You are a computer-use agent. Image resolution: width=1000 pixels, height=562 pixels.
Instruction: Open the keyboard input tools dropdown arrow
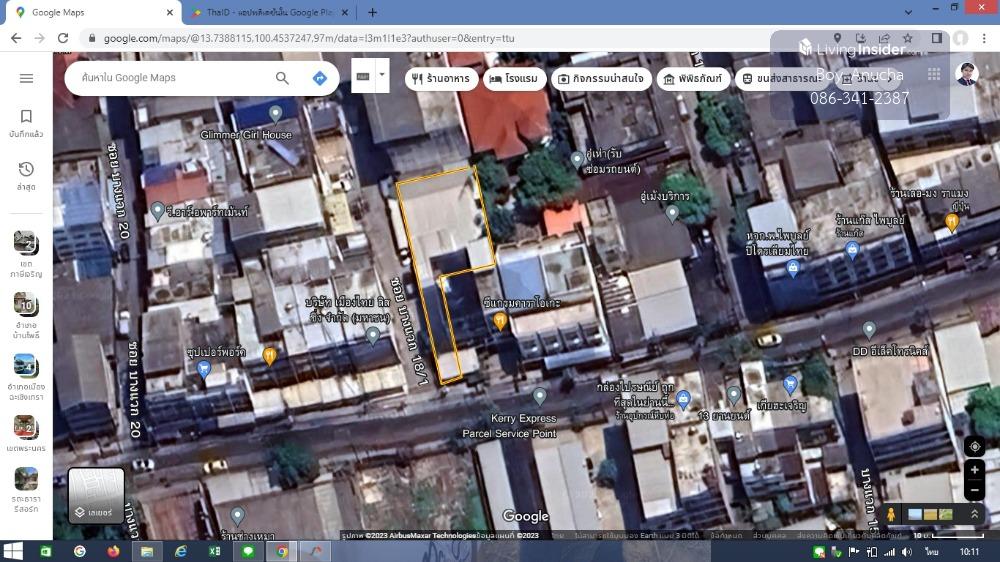coord(381,76)
